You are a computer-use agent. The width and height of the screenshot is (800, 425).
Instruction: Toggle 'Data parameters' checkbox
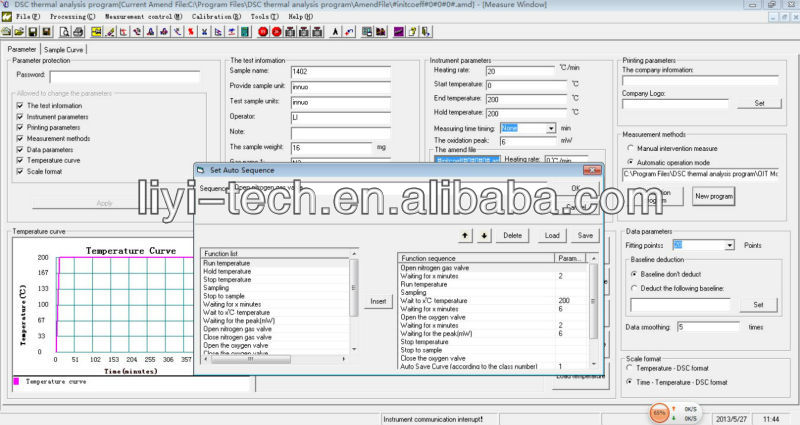tap(20, 149)
